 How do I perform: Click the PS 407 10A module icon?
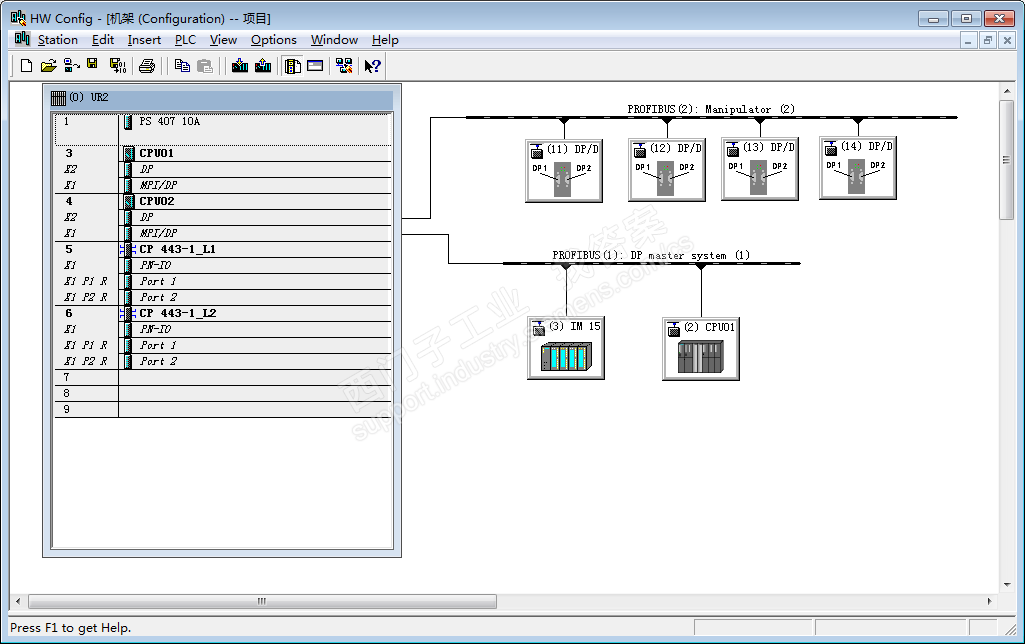[128, 122]
